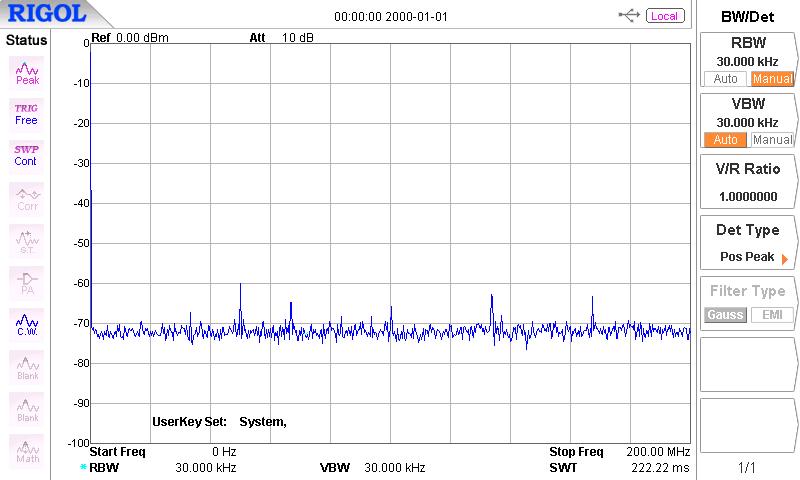Click the PA preamplifier status icon
This screenshot has height=480, width=800.
pyautogui.click(x=27, y=283)
